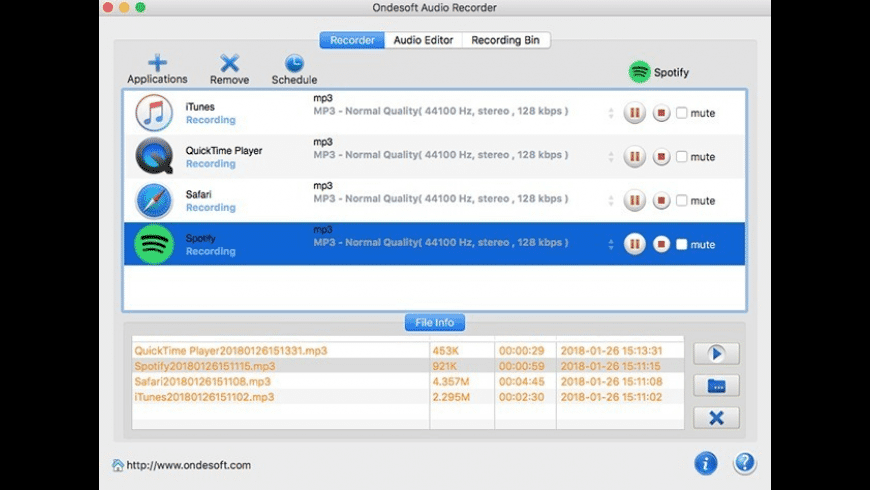
Task: Click the Safari Recording status text
Action: point(210,208)
